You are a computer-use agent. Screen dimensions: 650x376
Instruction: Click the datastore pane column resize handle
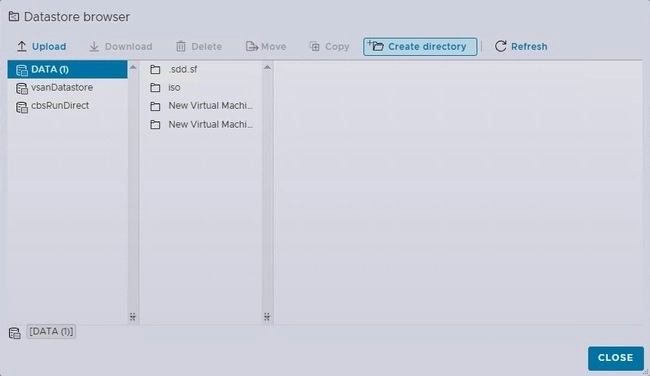pos(133,317)
